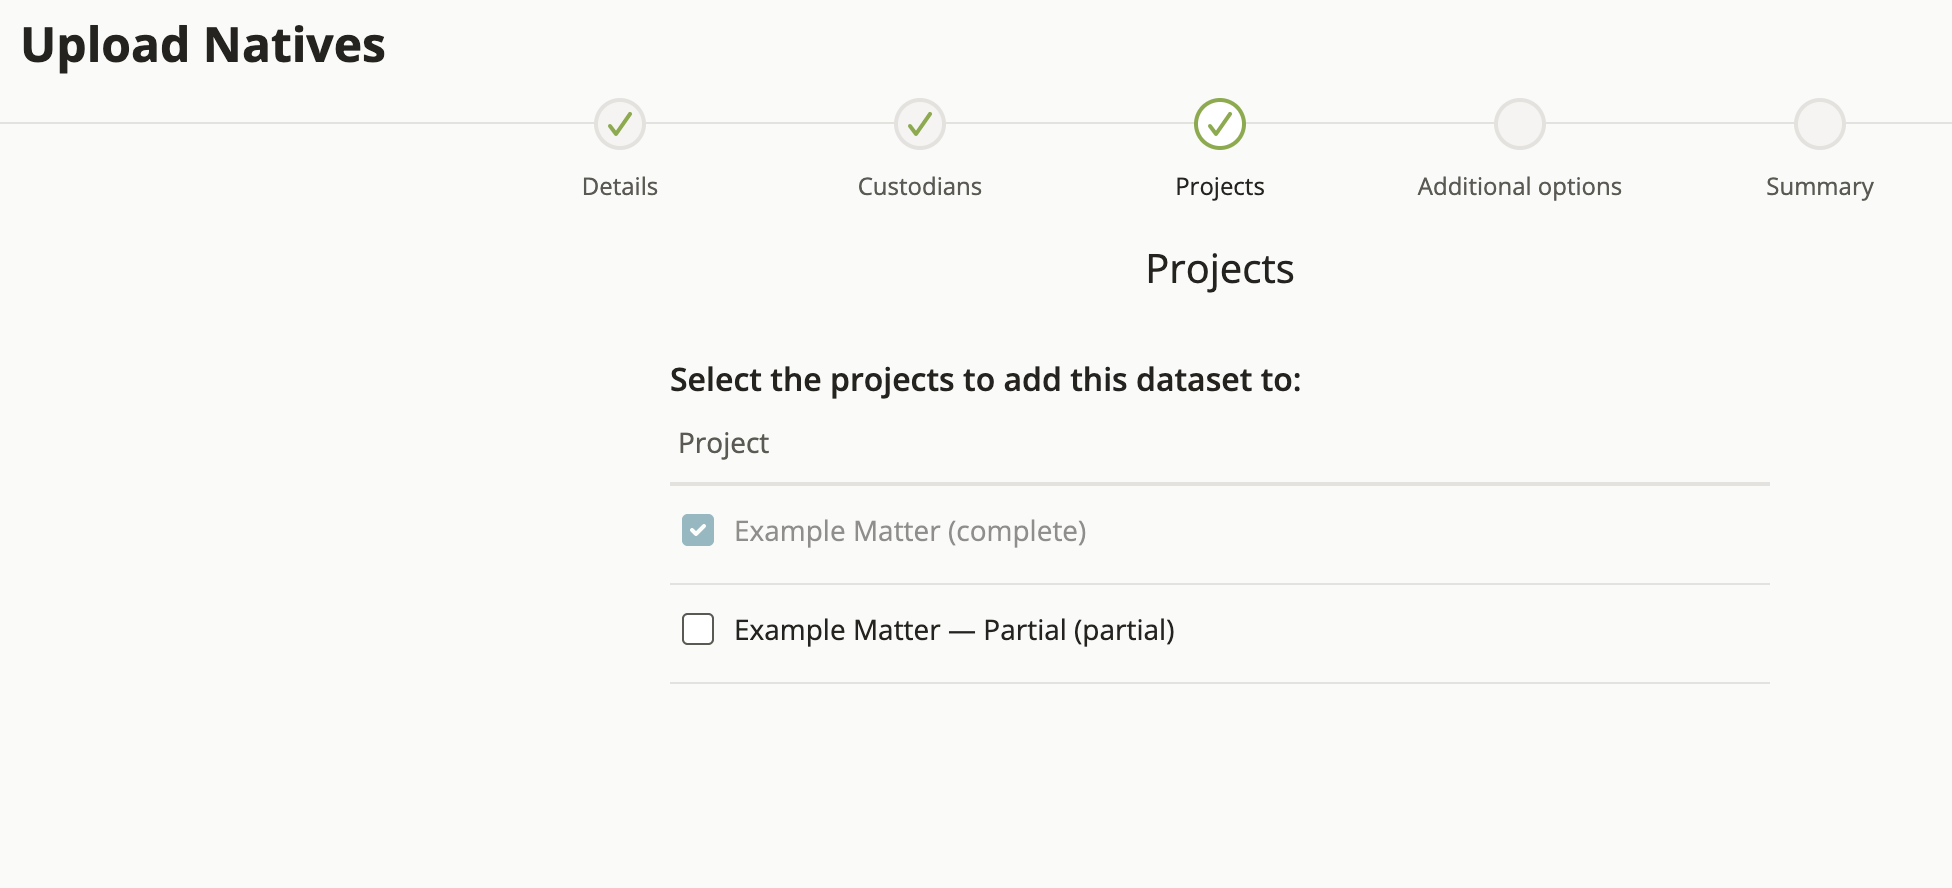Click the Custodians step checkmark circle

[x=920, y=124]
